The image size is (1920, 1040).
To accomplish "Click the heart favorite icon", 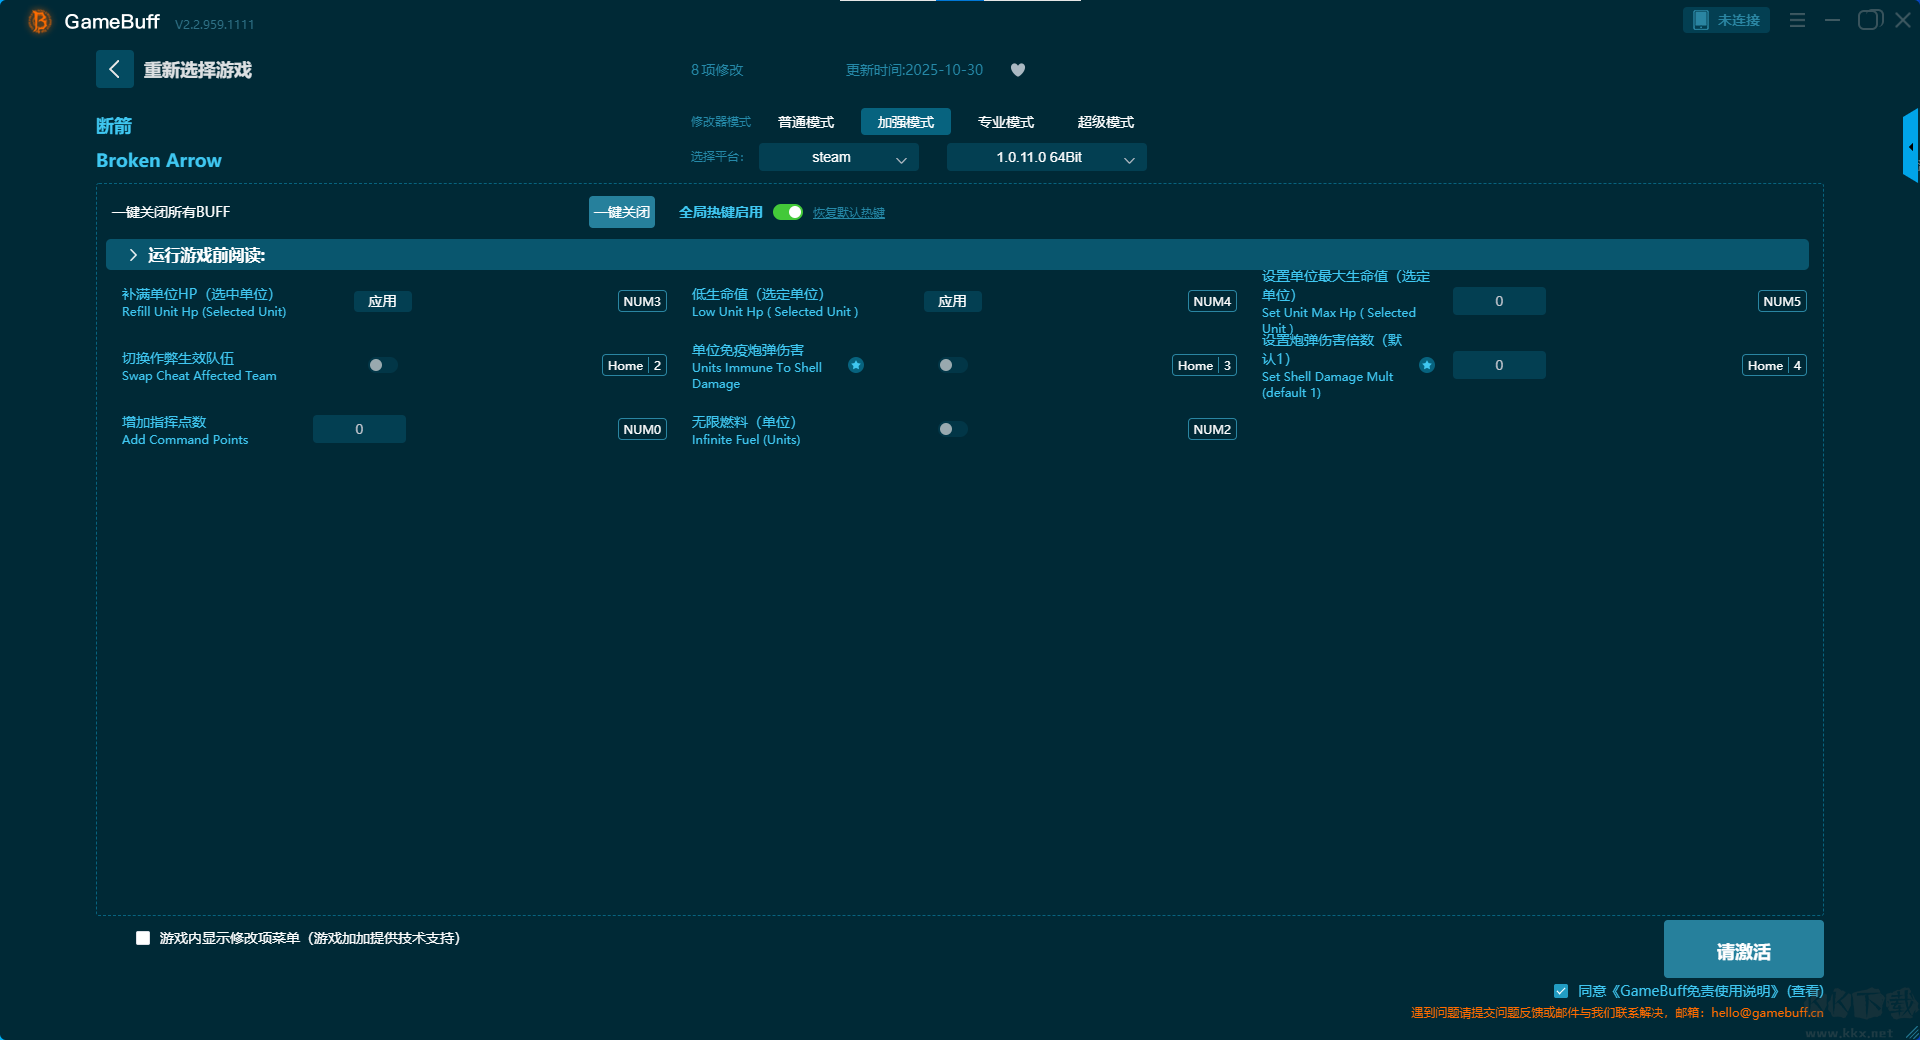I will point(1018,70).
